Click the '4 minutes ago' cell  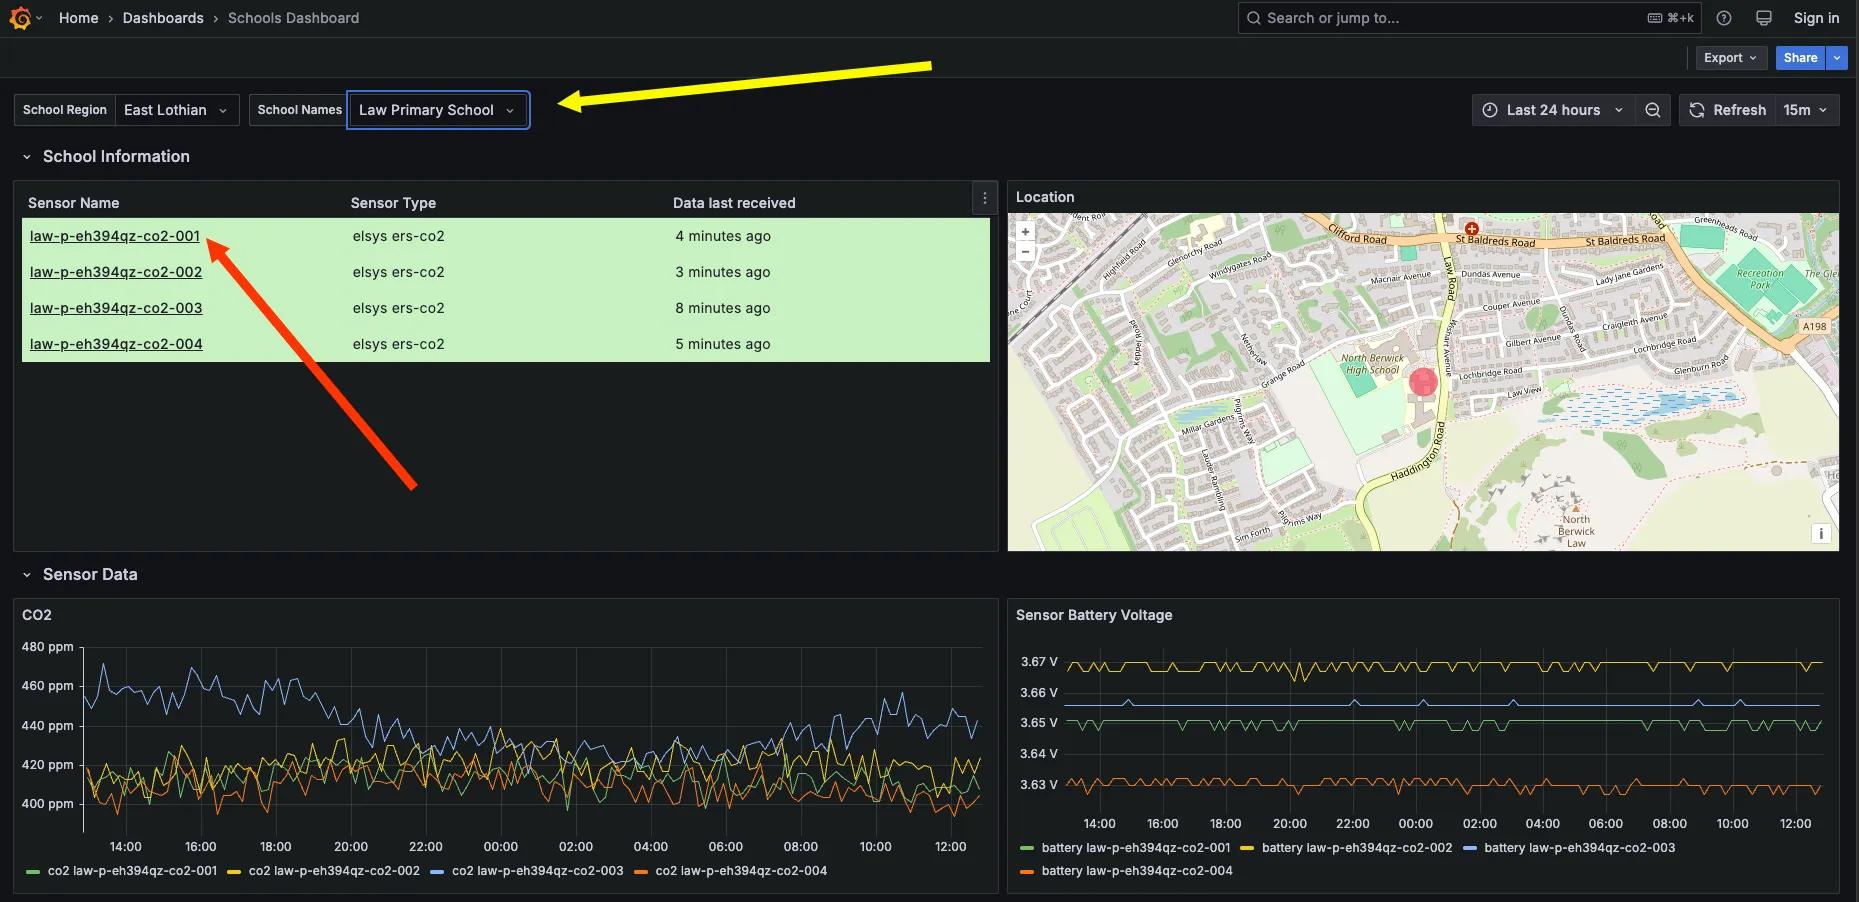(x=723, y=236)
